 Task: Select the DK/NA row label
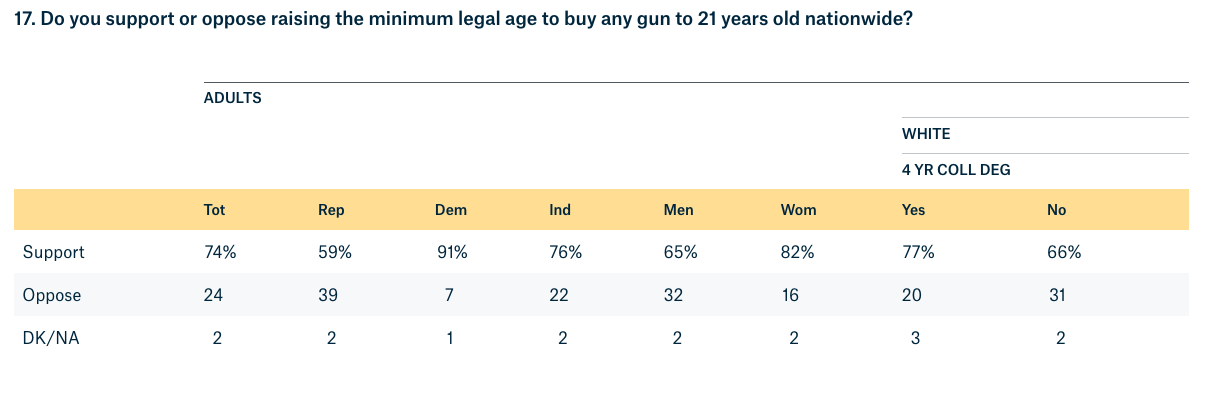(x=51, y=339)
